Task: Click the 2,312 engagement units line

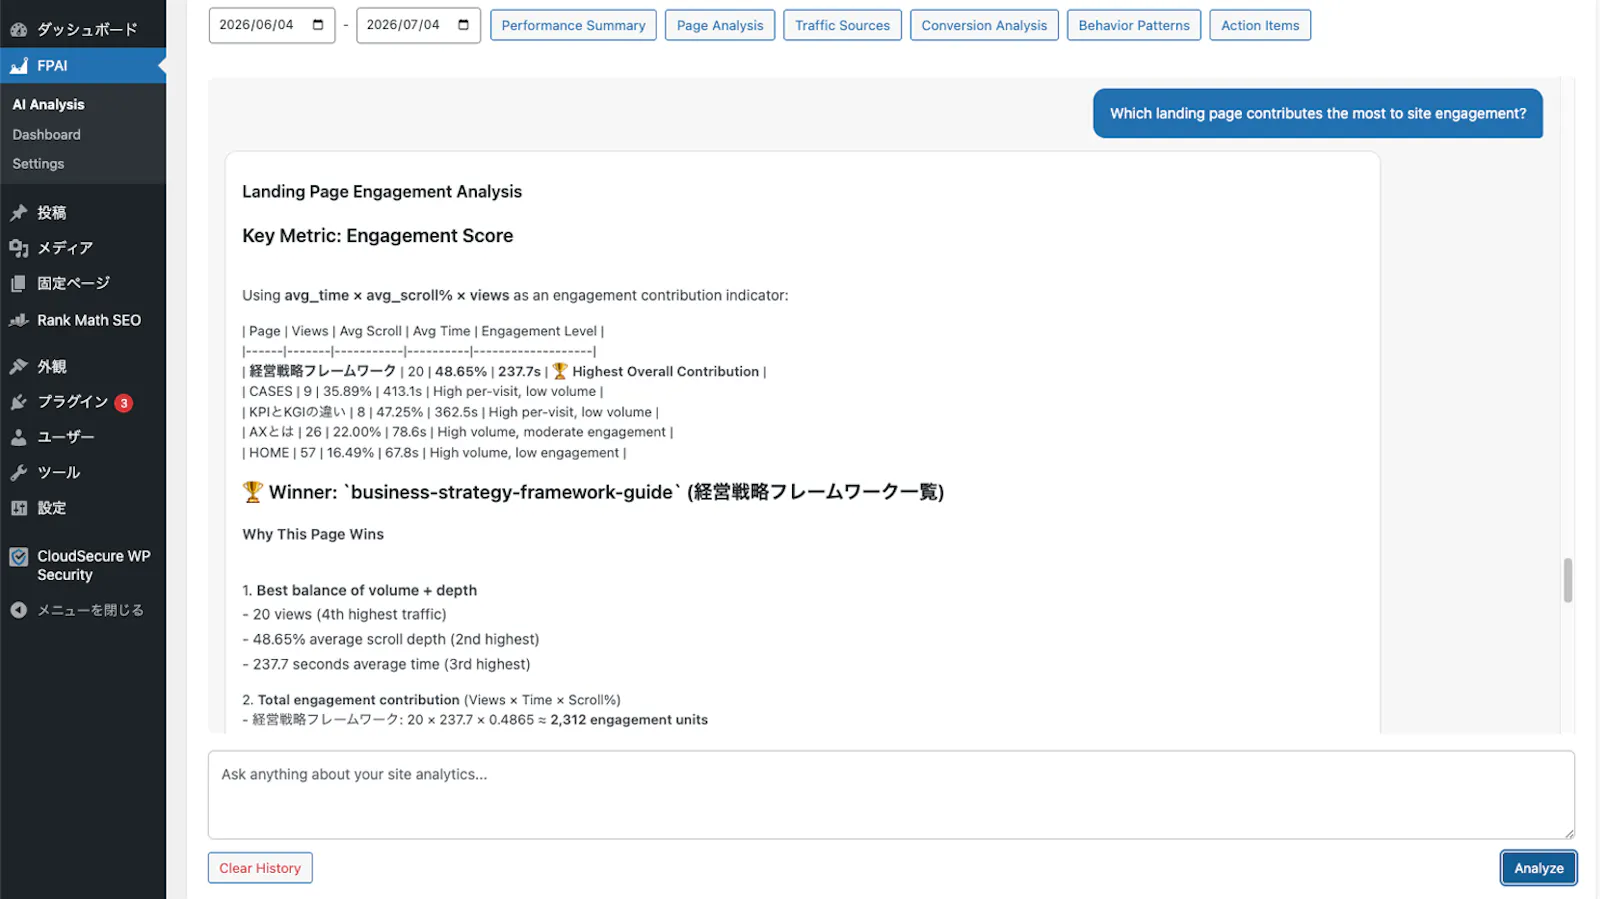Action: [475, 720]
